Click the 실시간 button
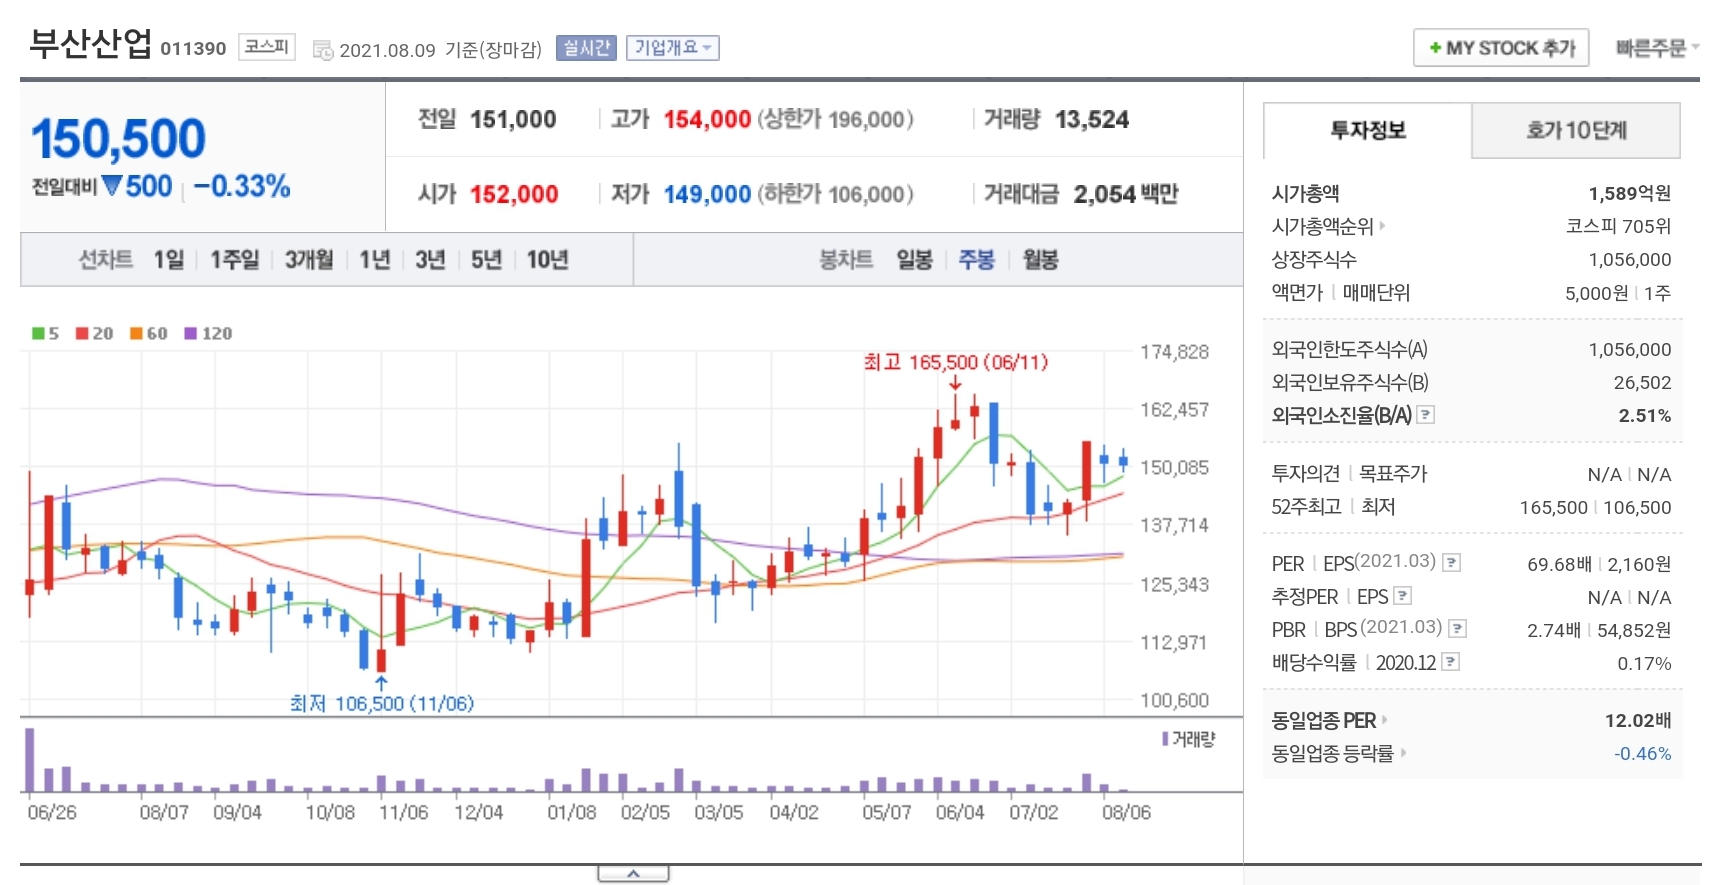1732x885 pixels. click(586, 48)
